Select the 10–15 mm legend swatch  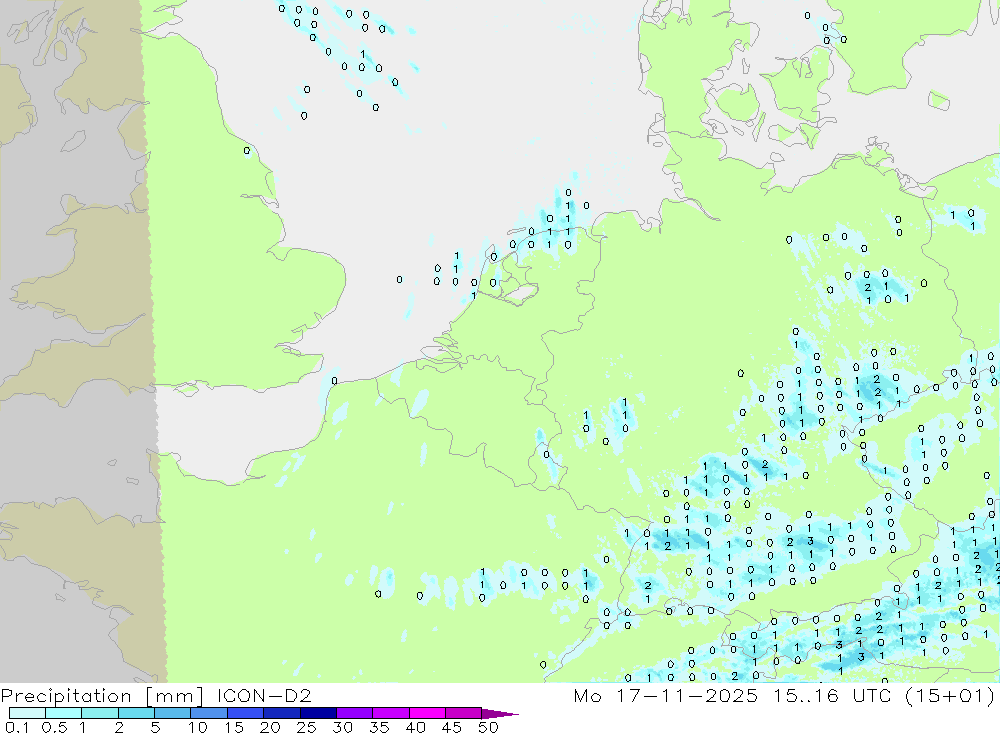click(x=209, y=713)
